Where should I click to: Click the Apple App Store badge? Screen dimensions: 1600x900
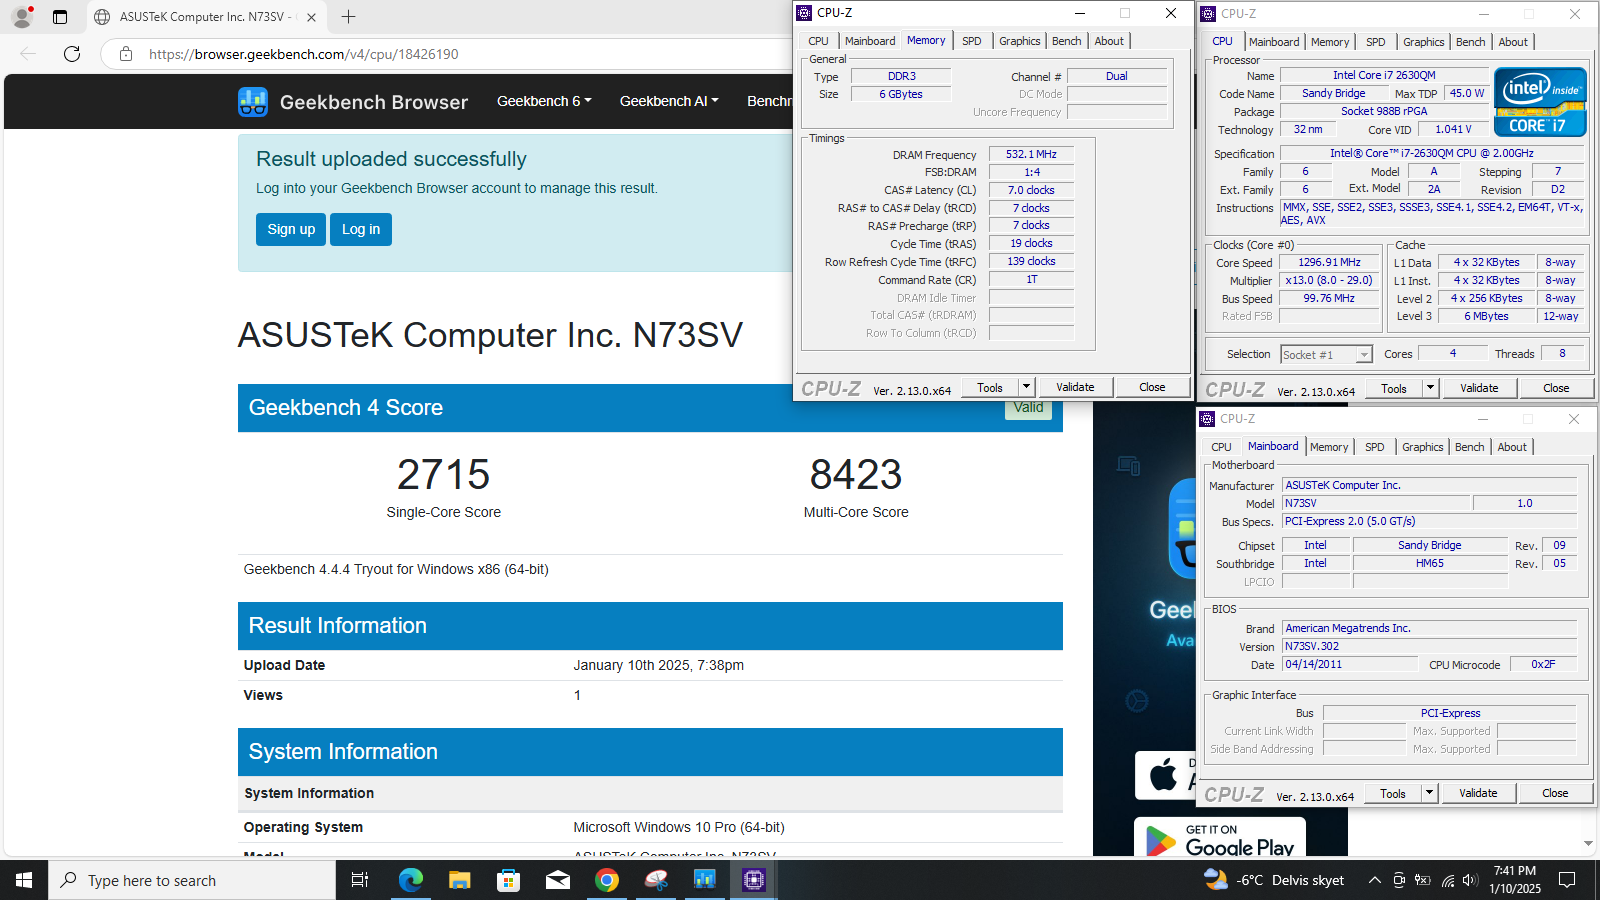click(1166, 775)
